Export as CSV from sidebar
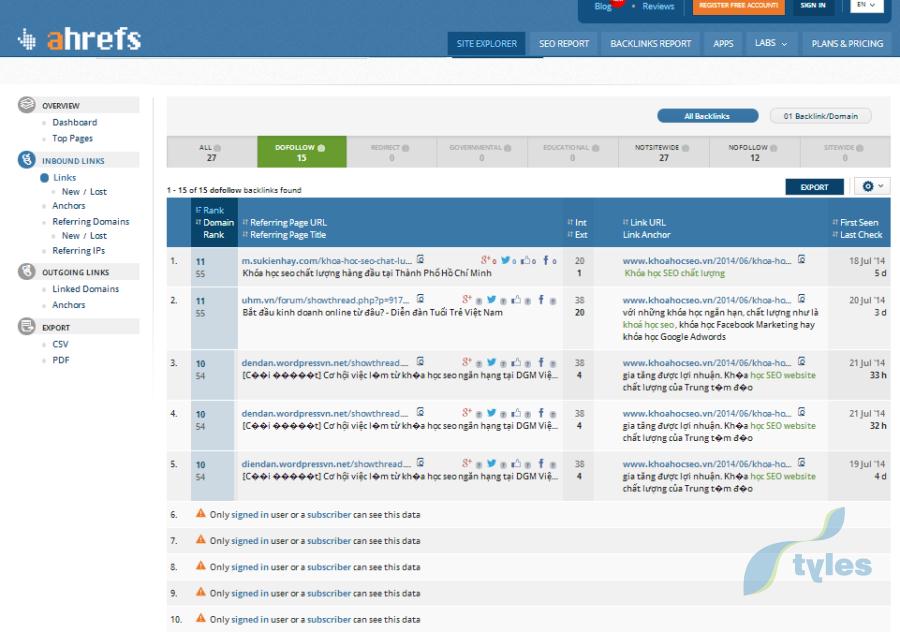The image size is (900, 632). 60,344
